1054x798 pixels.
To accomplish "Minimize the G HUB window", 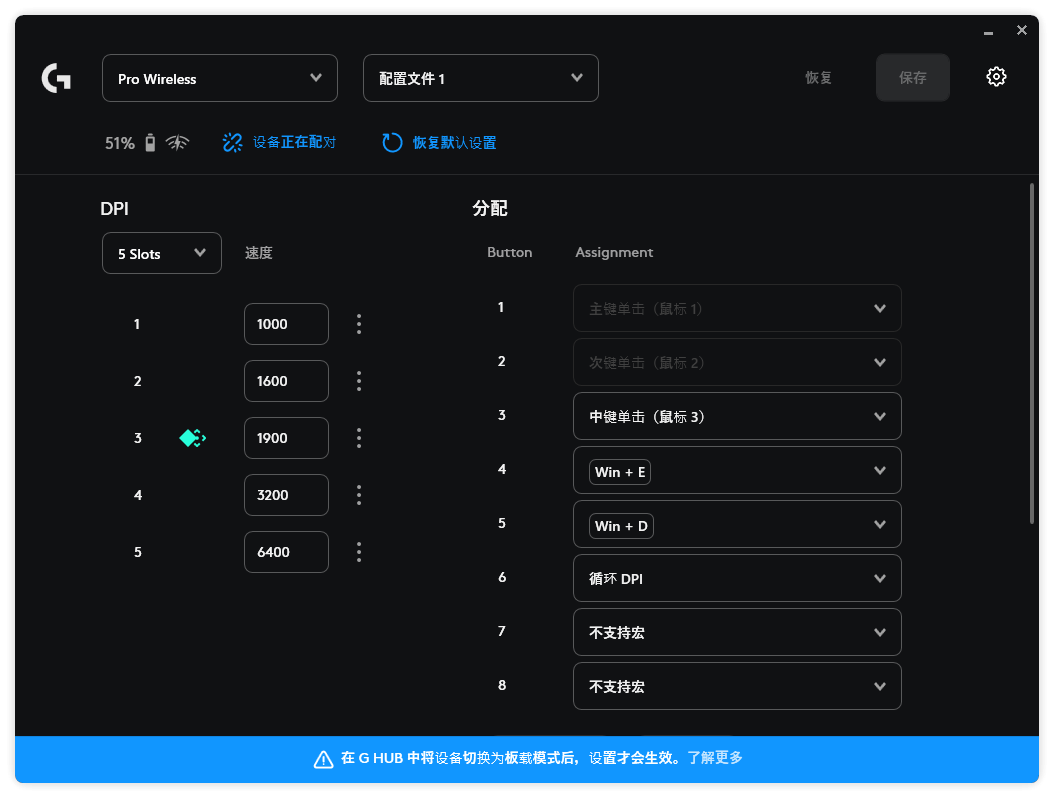I will click(988, 31).
